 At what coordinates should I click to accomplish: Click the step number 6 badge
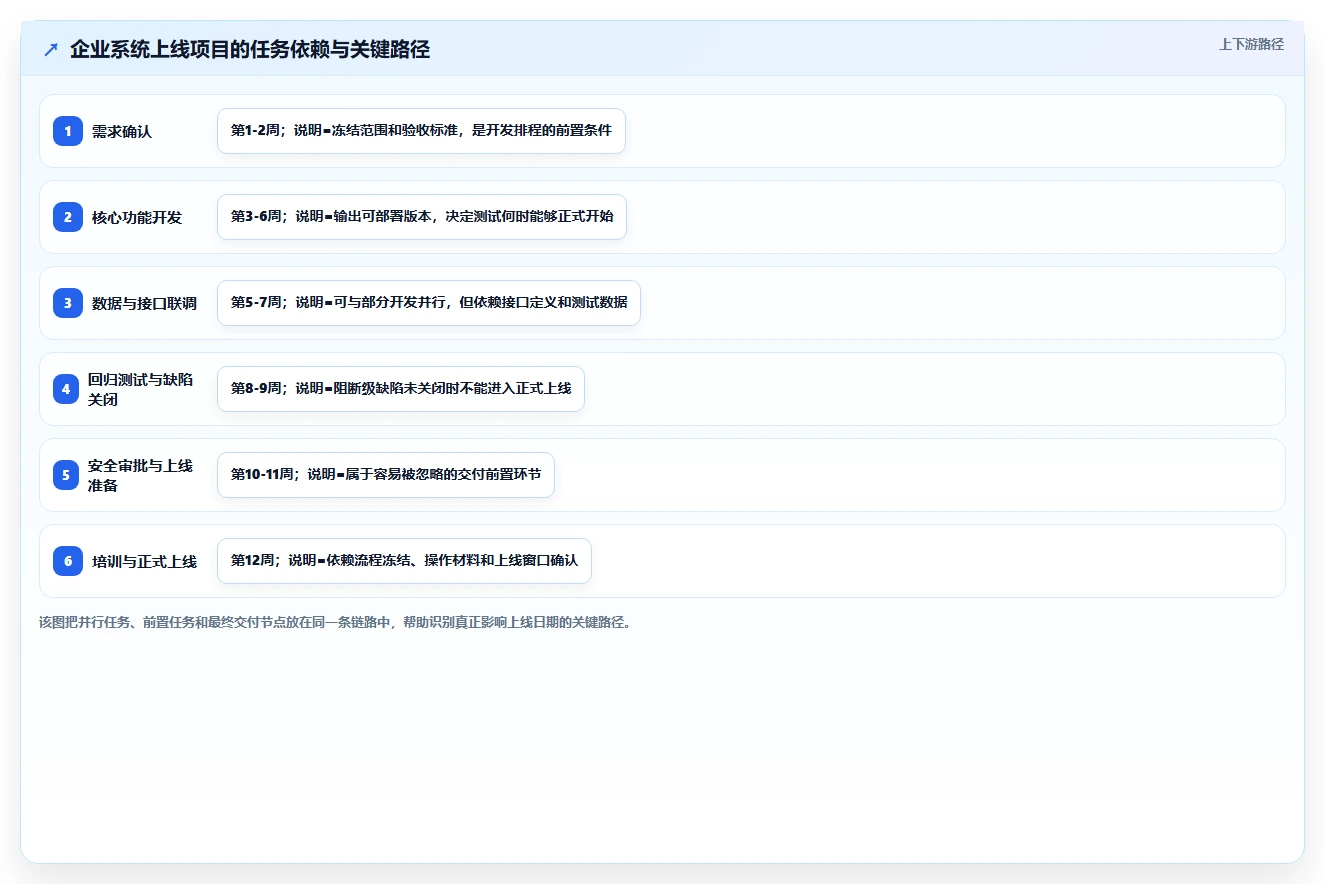click(68, 561)
